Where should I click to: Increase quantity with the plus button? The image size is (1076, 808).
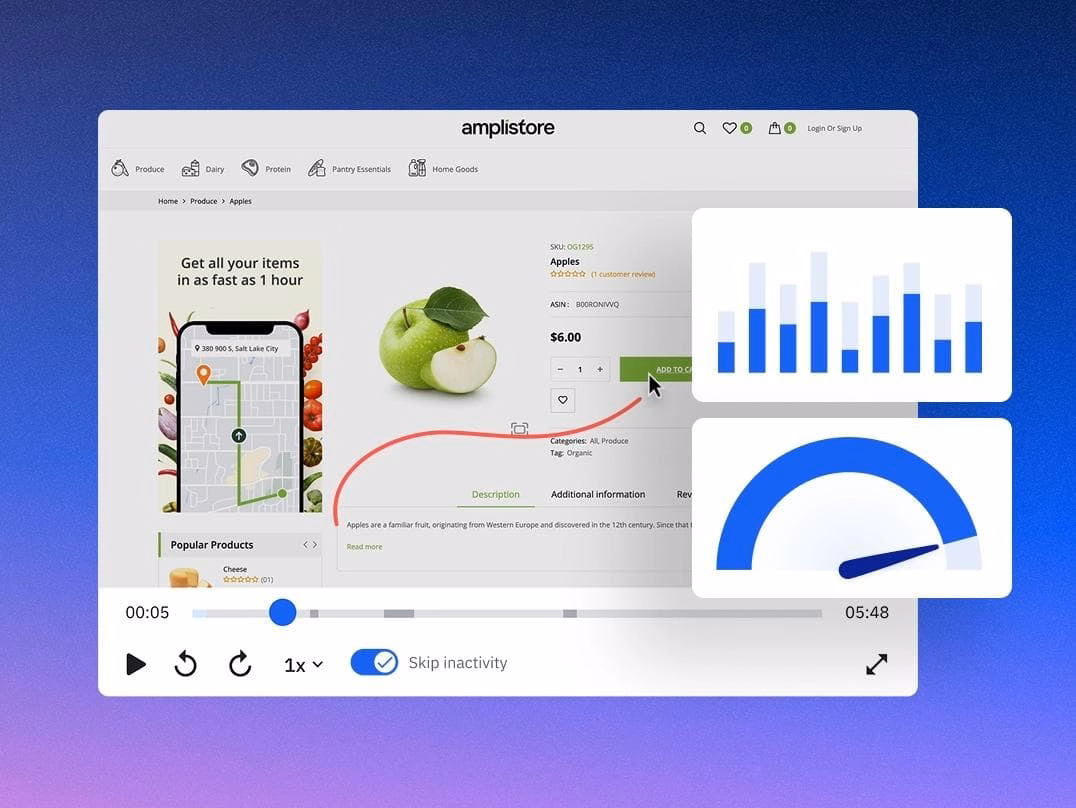[600, 369]
